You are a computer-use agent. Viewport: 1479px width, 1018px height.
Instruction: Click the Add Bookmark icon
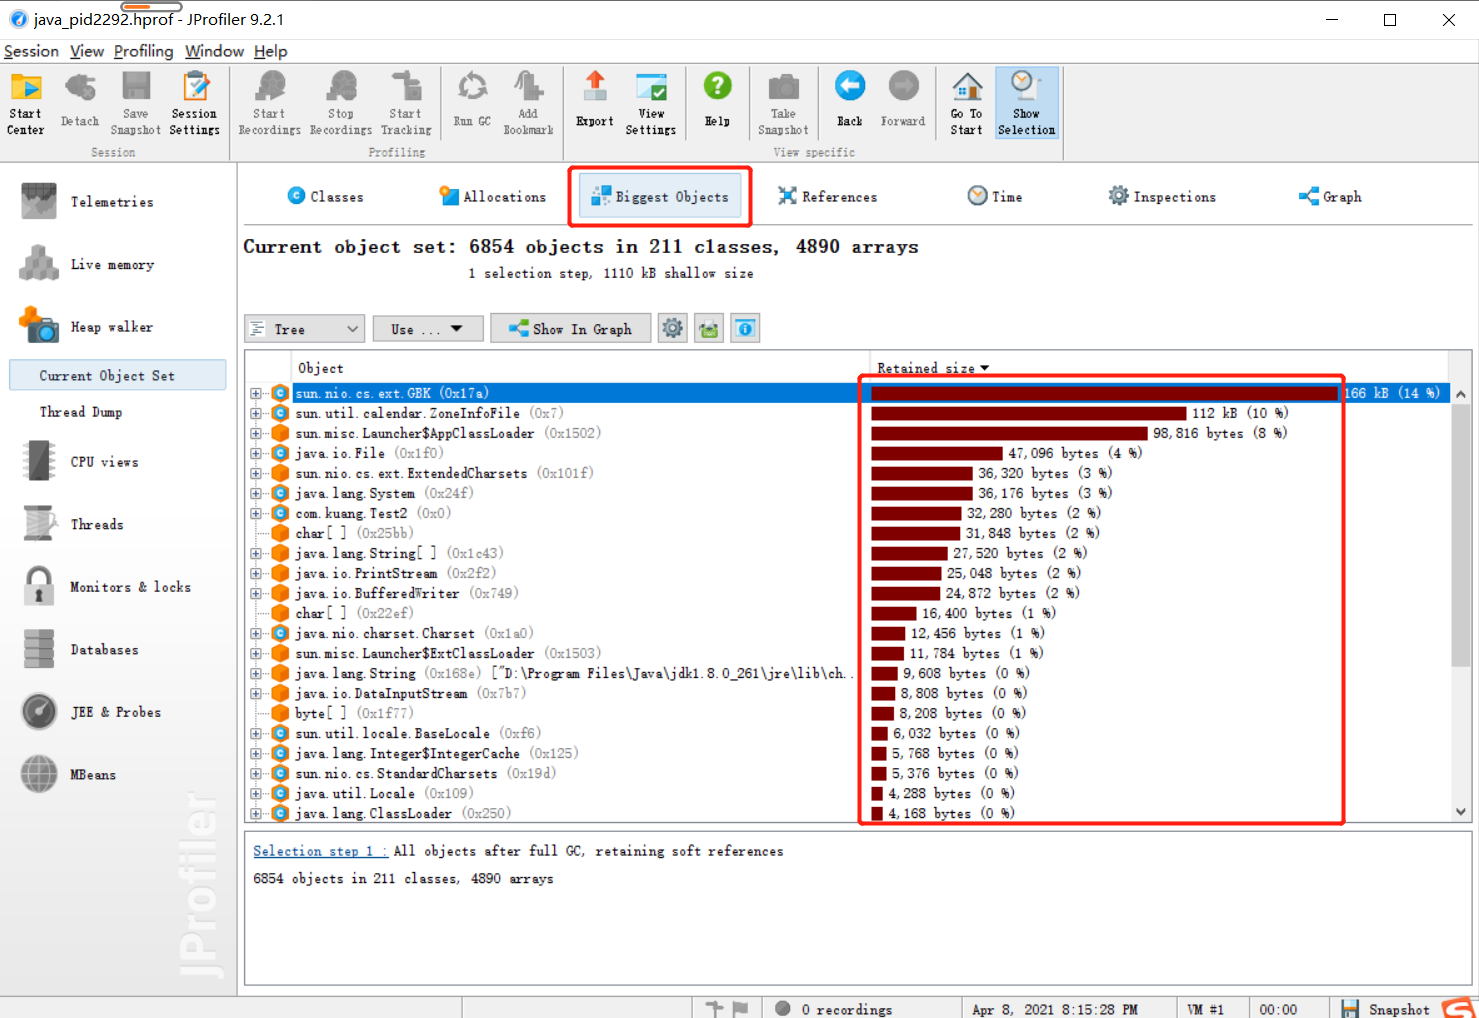(528, 103)
